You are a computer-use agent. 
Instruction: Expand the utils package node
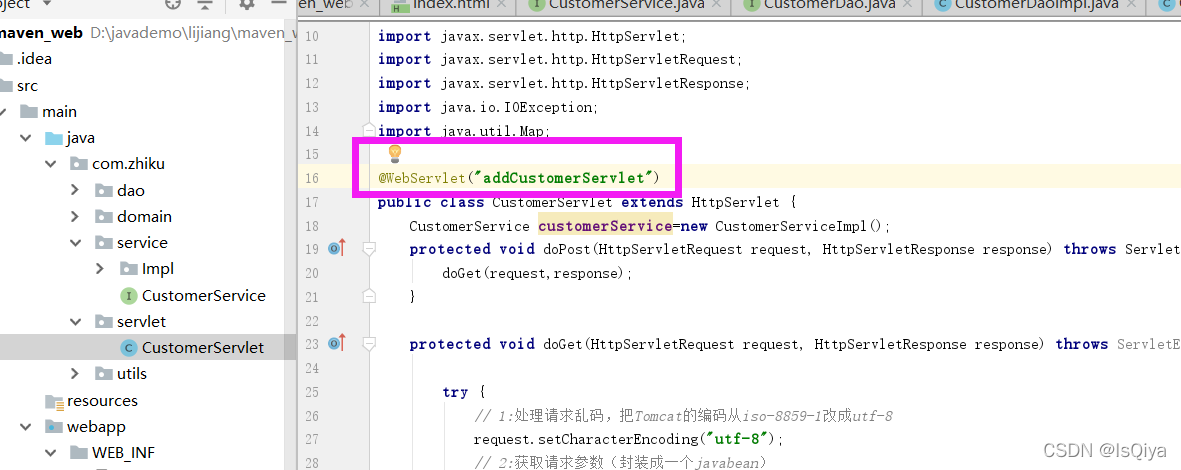coord(75,374)
